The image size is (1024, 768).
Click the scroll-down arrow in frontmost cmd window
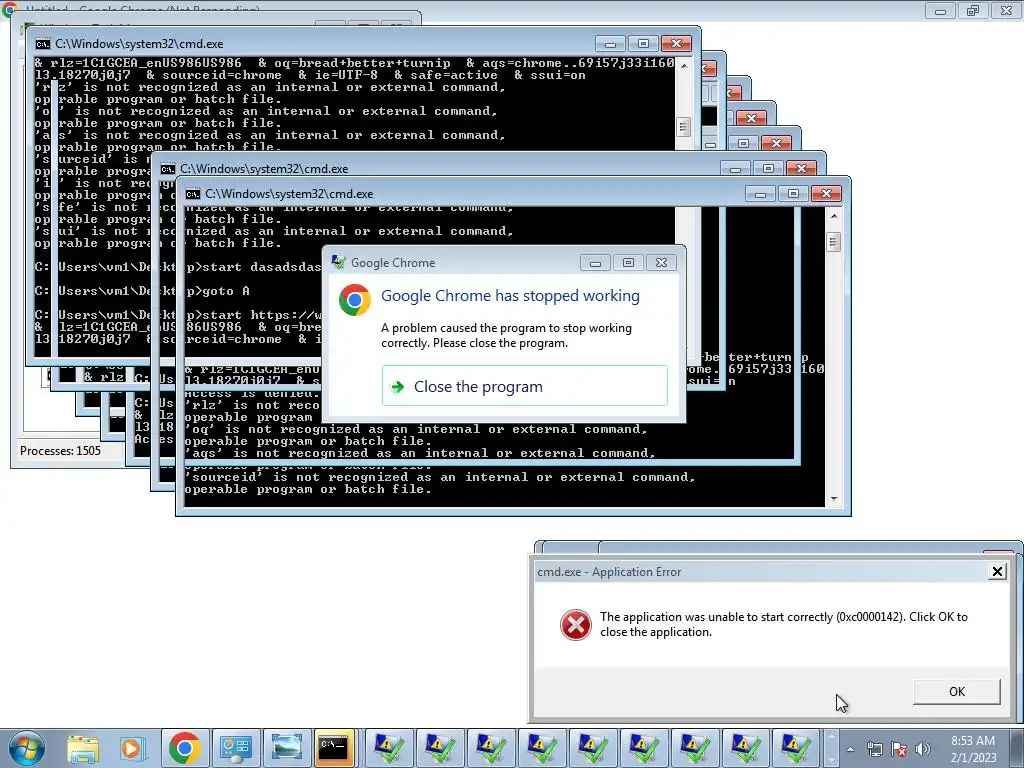[833, 499]
